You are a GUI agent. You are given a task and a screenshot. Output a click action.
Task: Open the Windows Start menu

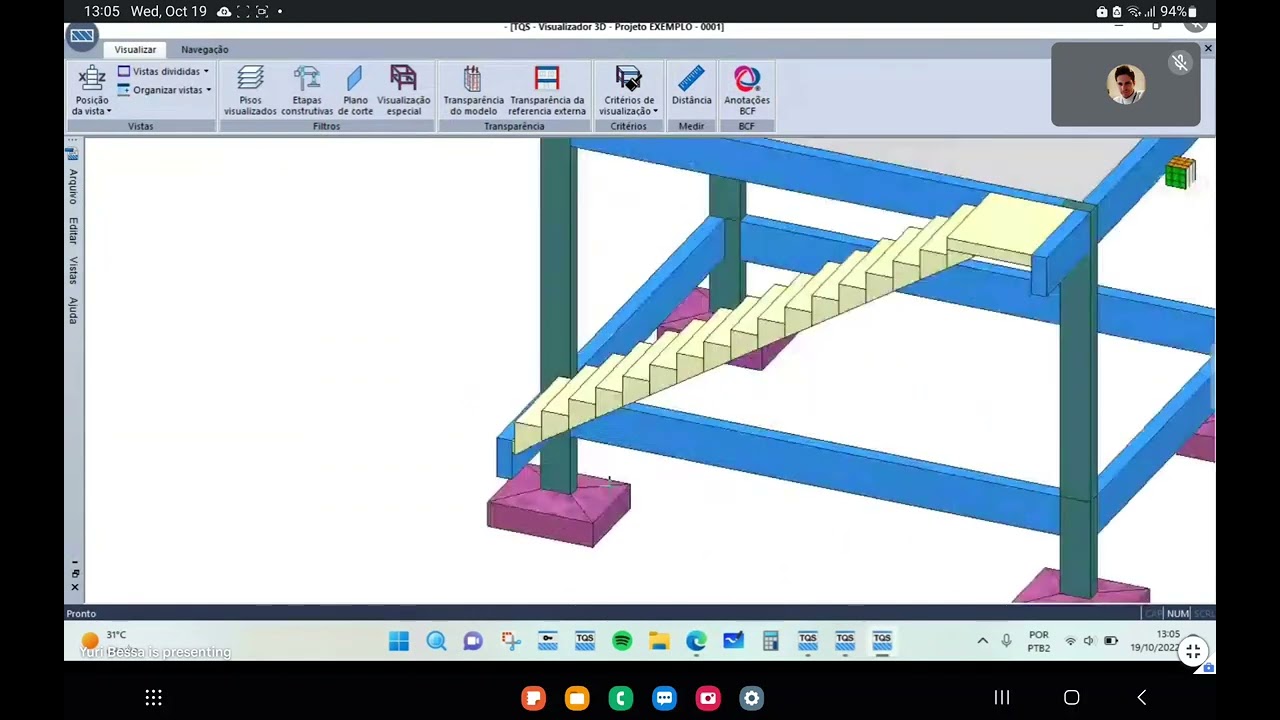[x=399, y=641]
